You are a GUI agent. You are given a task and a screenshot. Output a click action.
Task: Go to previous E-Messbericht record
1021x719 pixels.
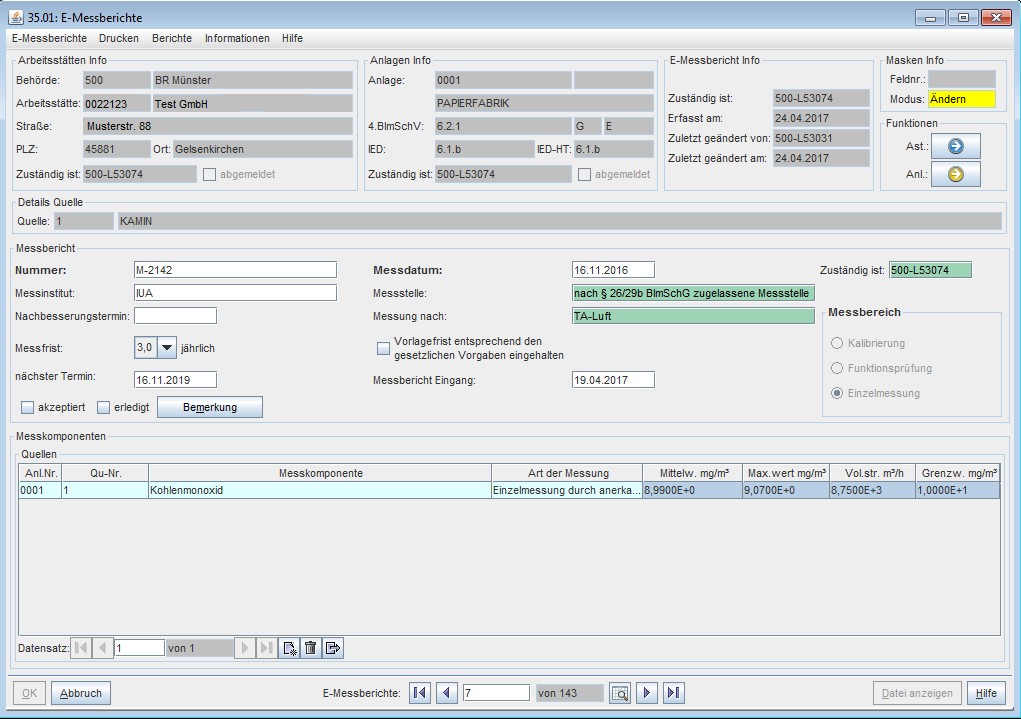coord(447,693)
